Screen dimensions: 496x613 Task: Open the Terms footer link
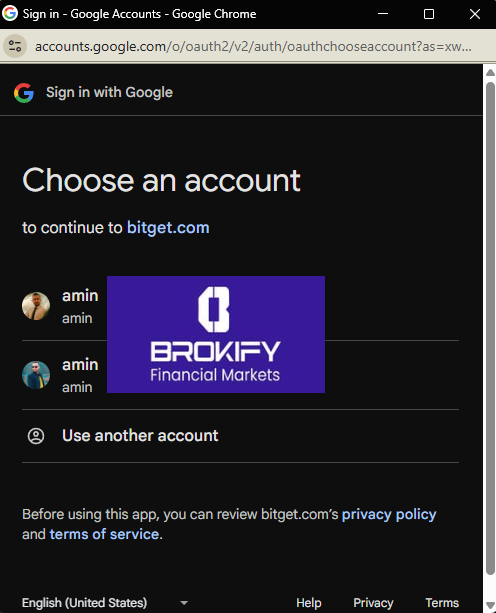pos(442,602)
